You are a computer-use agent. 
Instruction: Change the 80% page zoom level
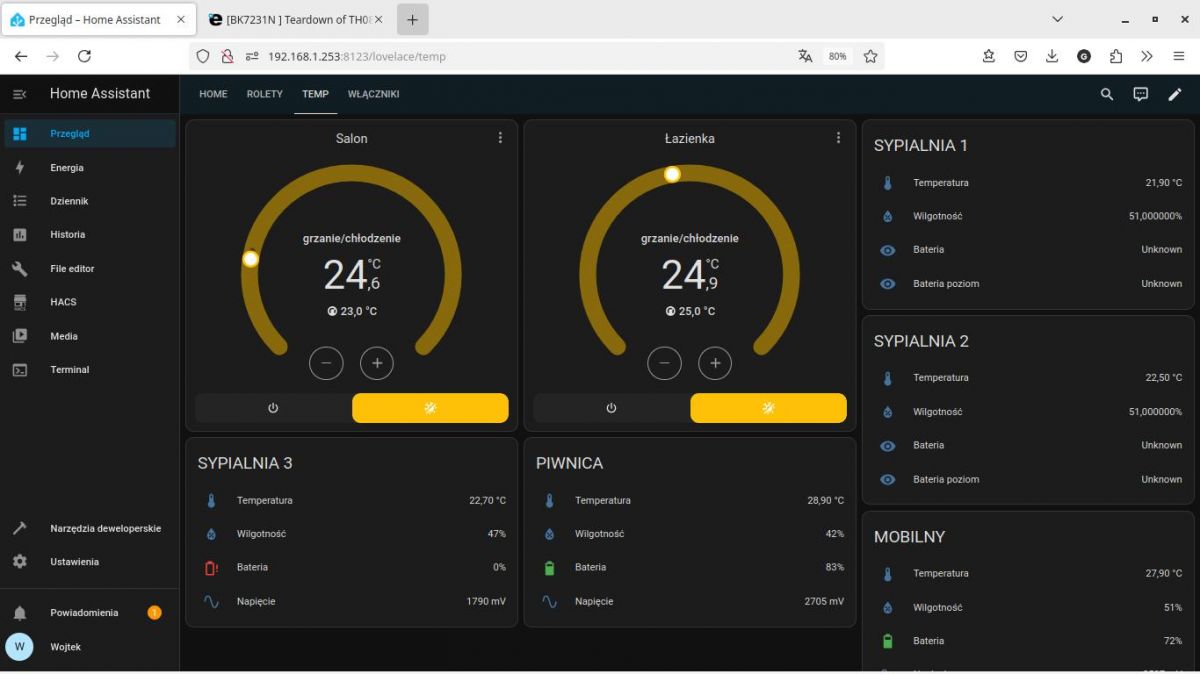[838, 56]
